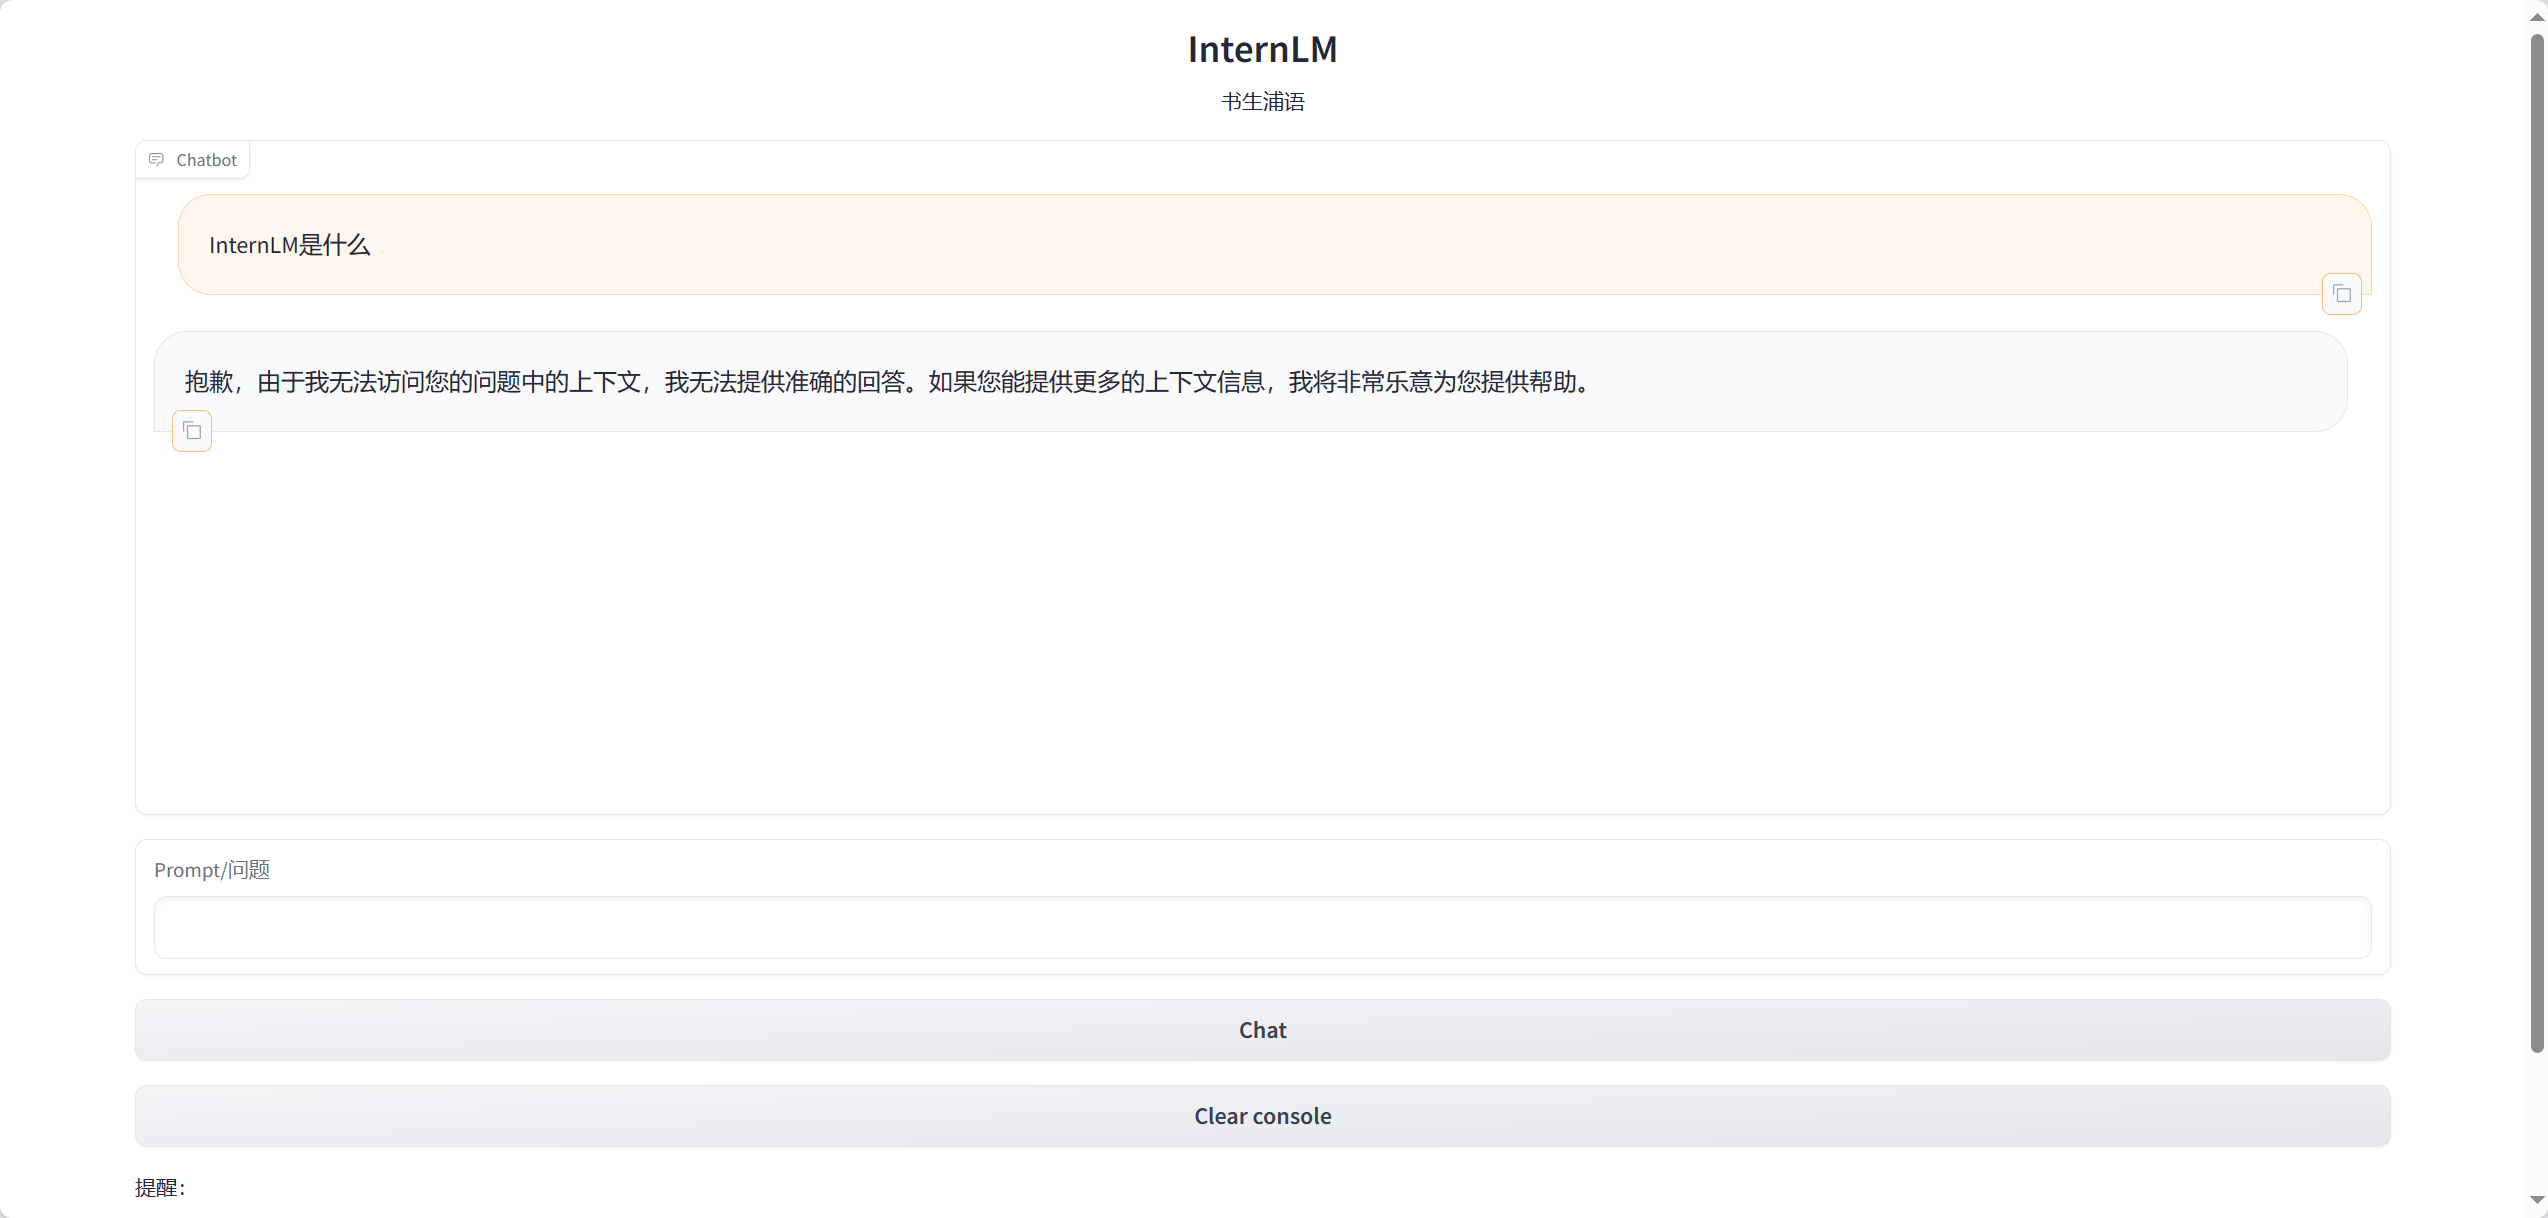Click the page scrollbar thumb
2548x1218 pixels.
2536,542
